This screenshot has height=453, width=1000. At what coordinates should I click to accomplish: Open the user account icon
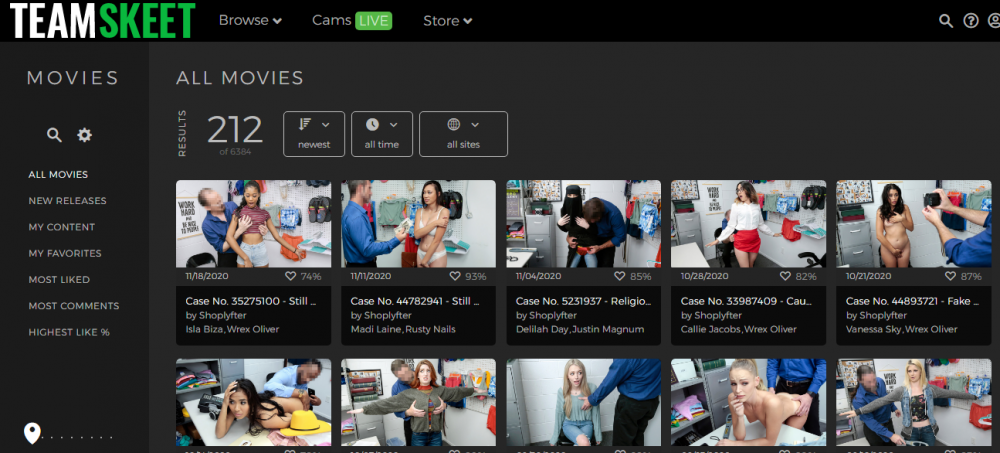tap(993, 21)
